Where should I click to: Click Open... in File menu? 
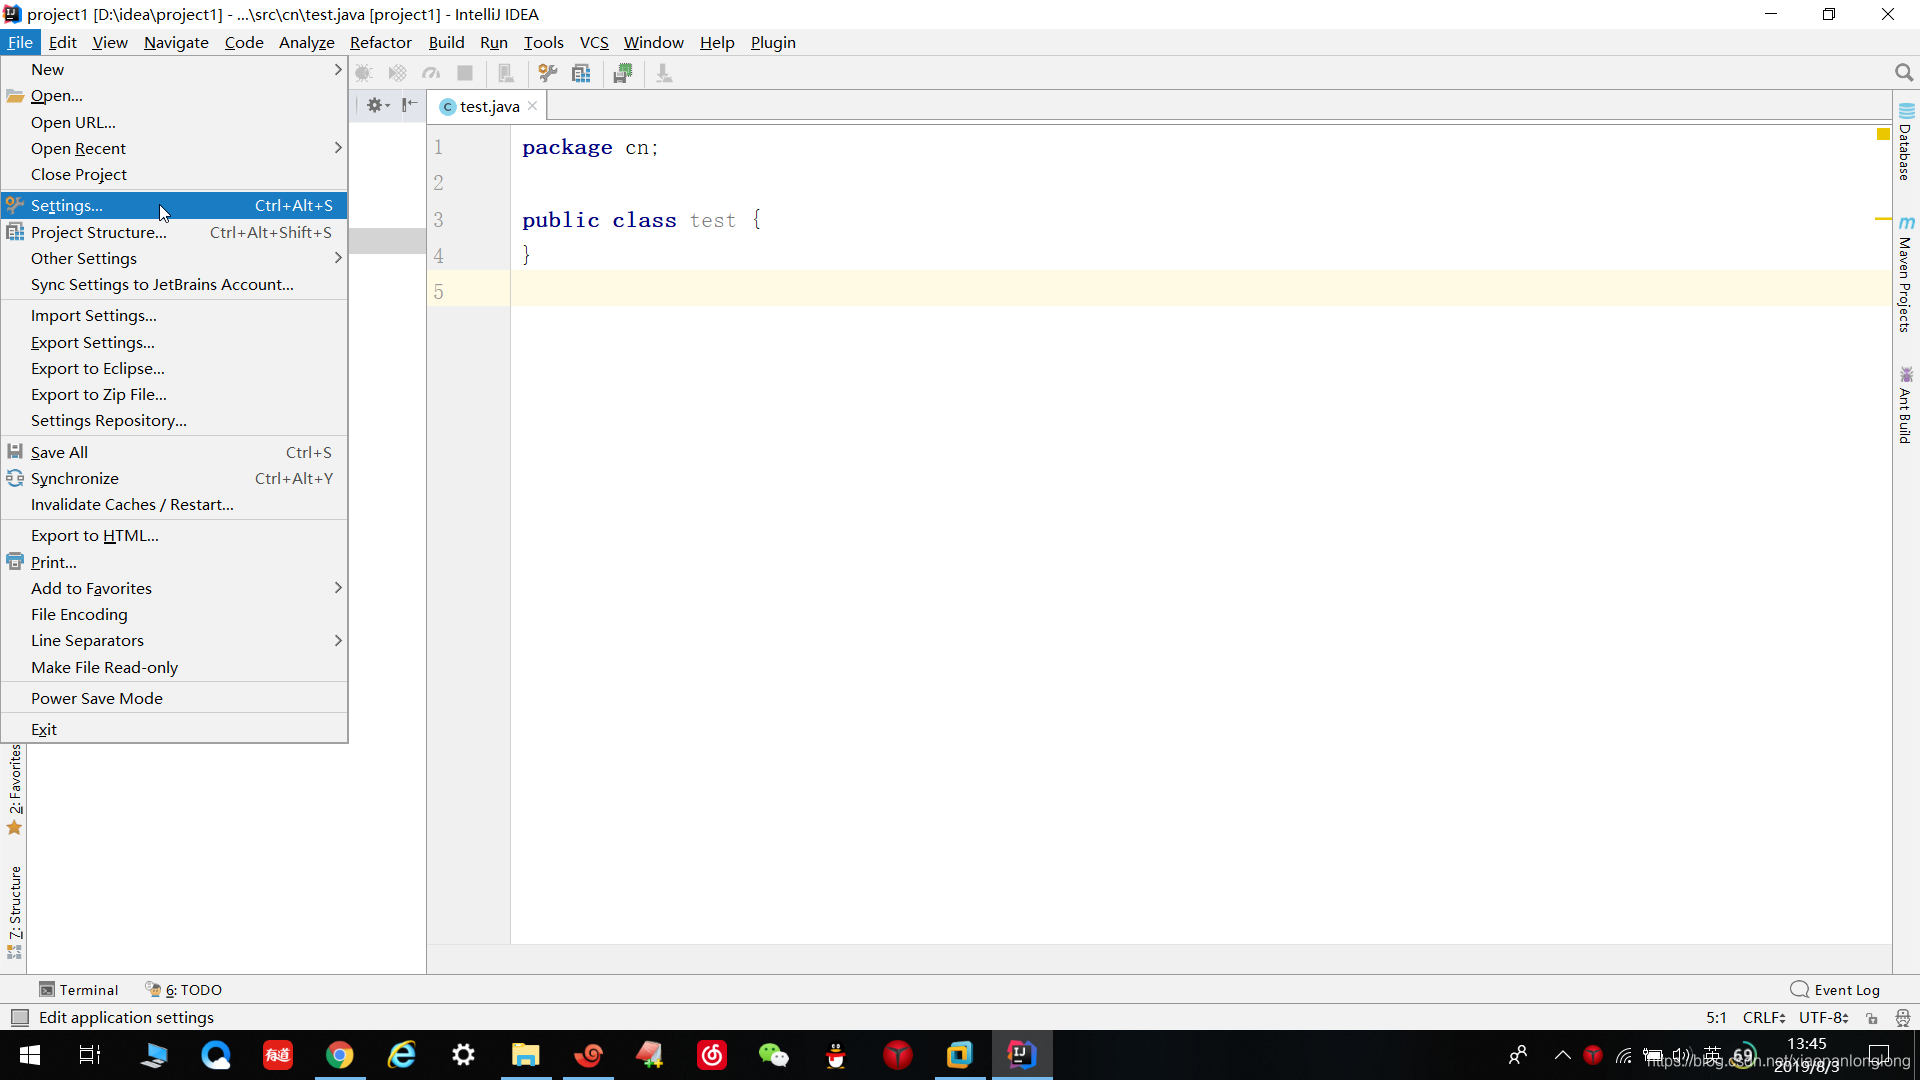point(174,96)
